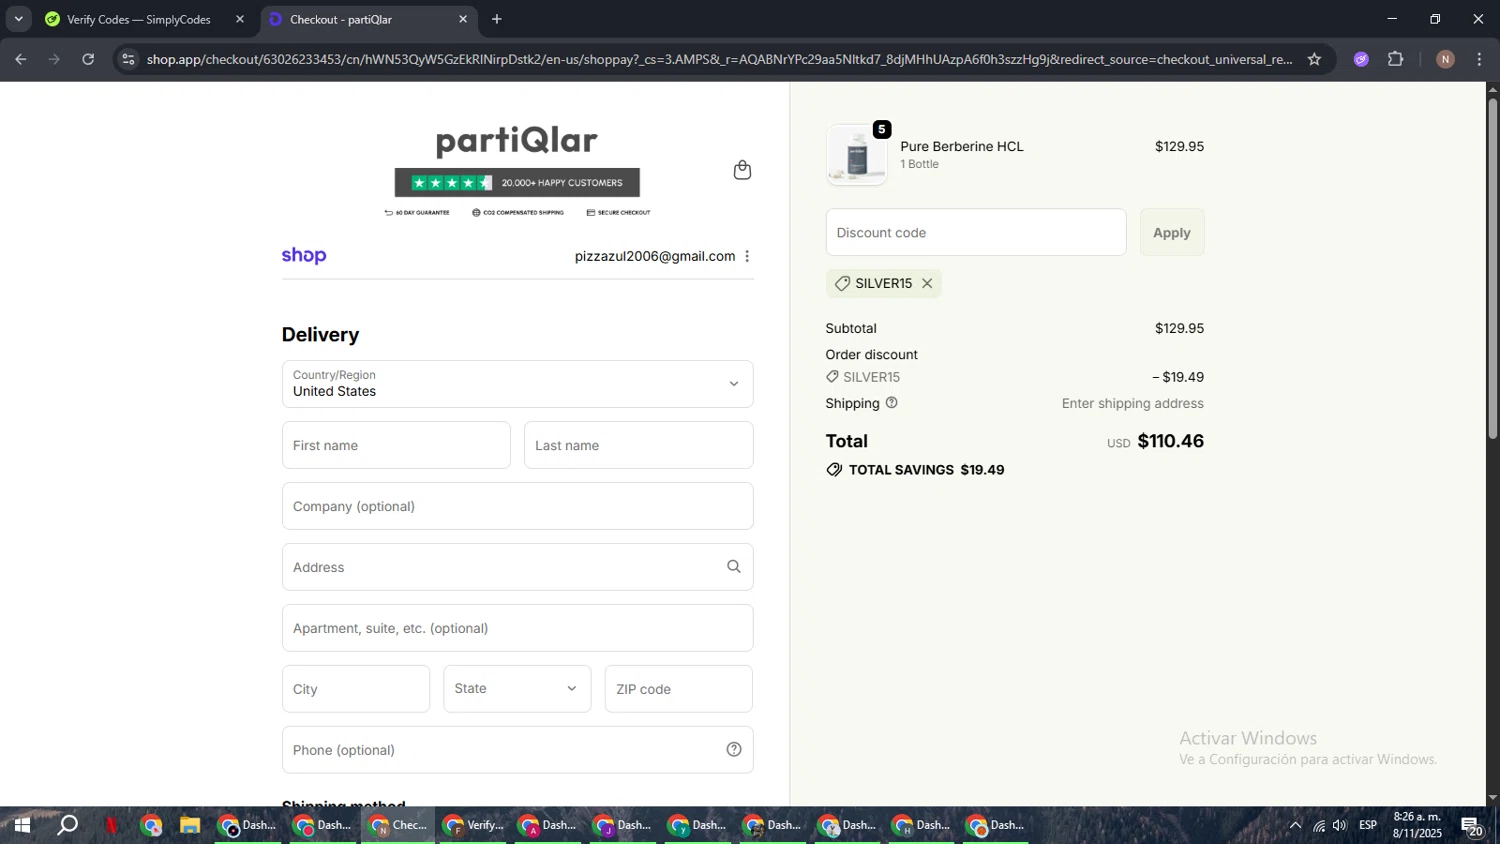1500x844 pixels.
Task: Show hidden system tray icons
Action: 1295,825
